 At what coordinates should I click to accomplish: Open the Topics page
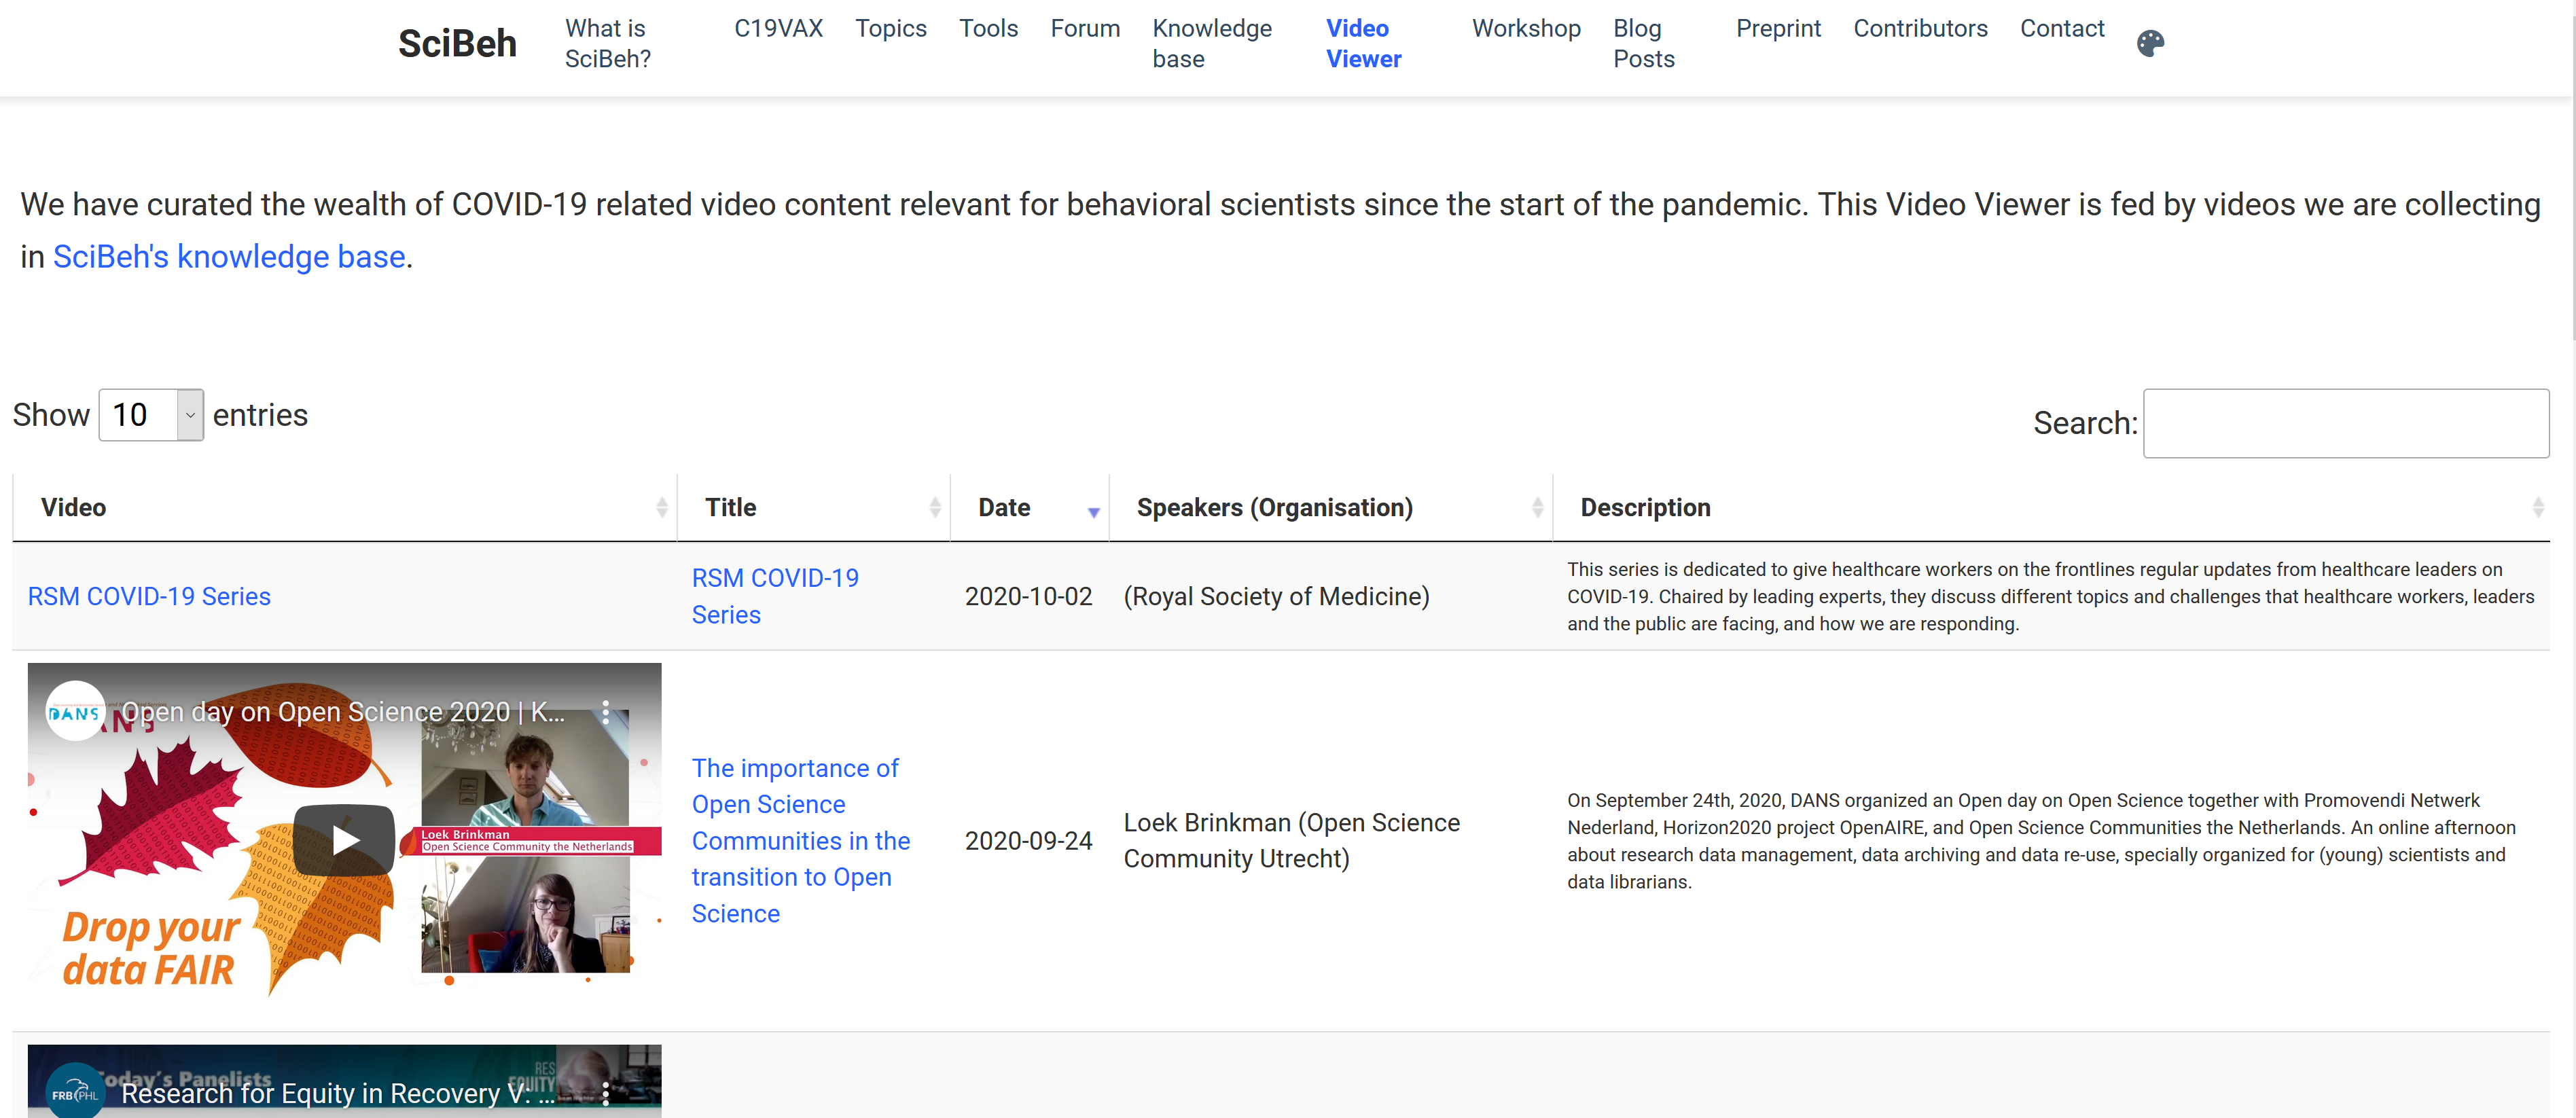pos(890,29)
